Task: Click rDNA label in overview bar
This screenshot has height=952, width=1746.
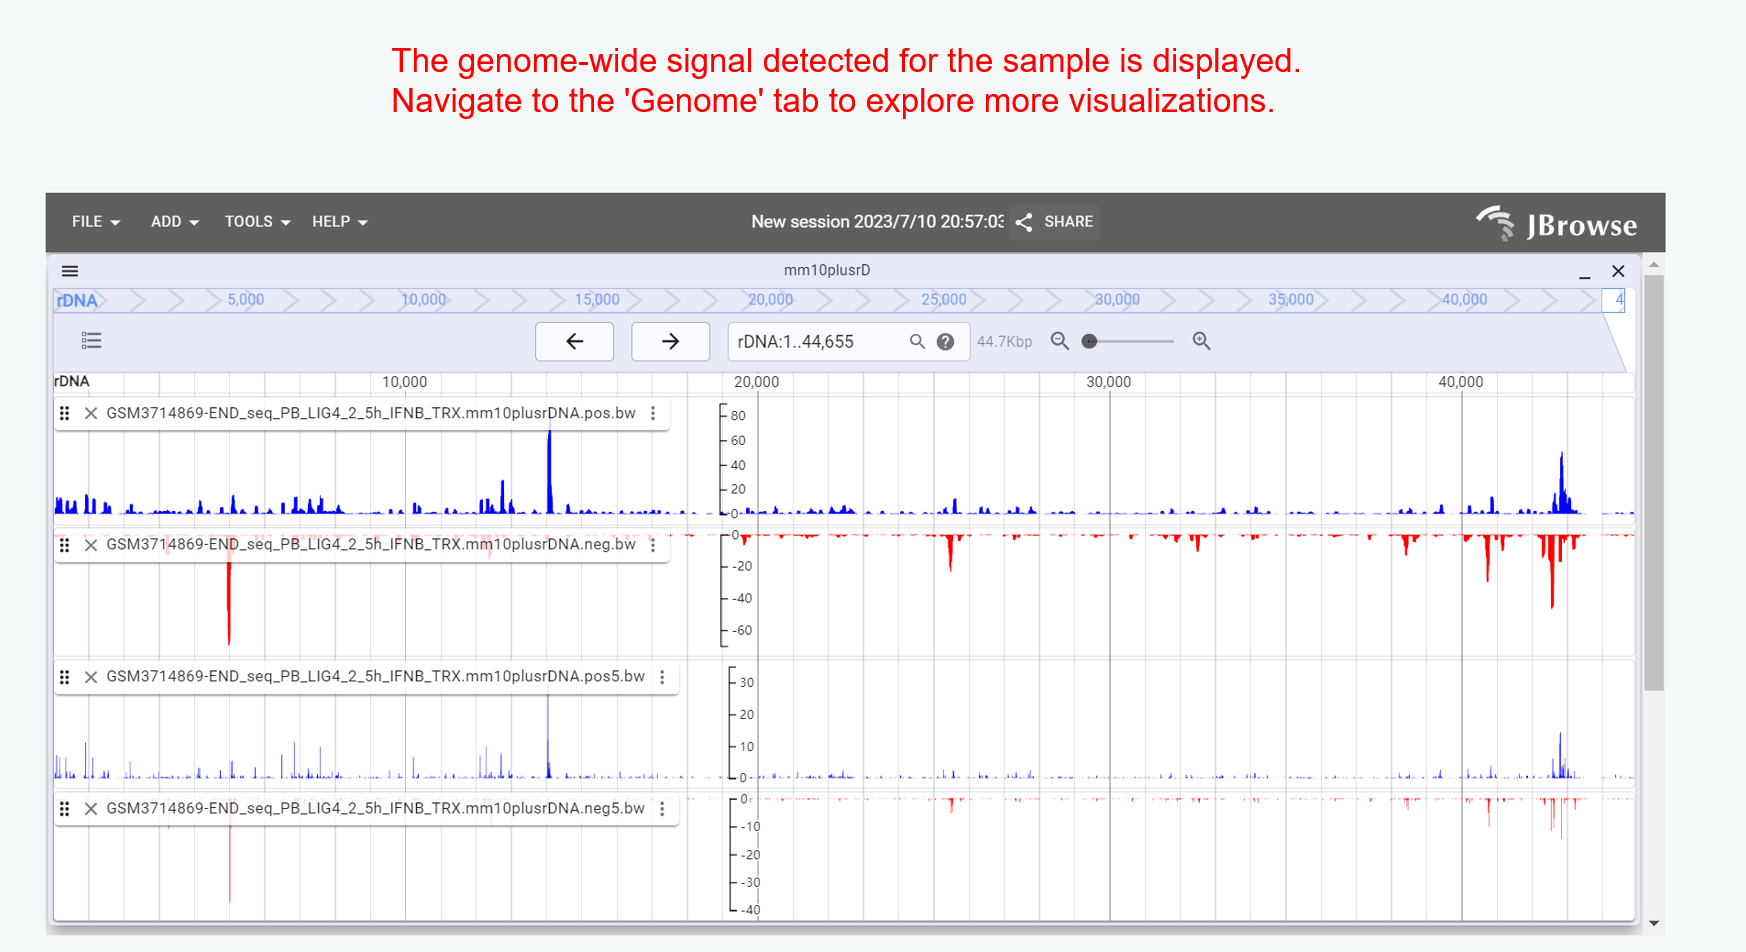Action: pyautogui.click(x=77, y=300)
